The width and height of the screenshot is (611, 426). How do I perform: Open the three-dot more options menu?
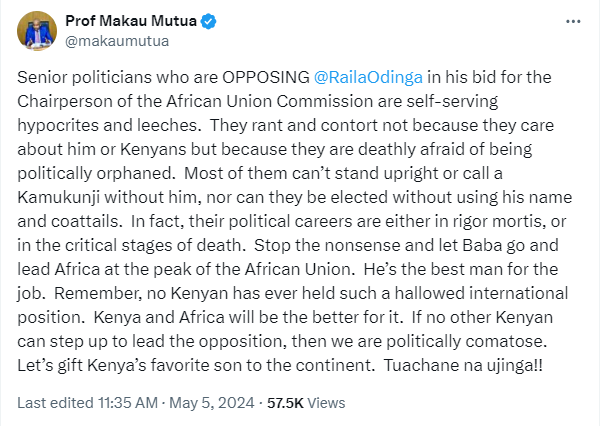(x=573, y=22)
